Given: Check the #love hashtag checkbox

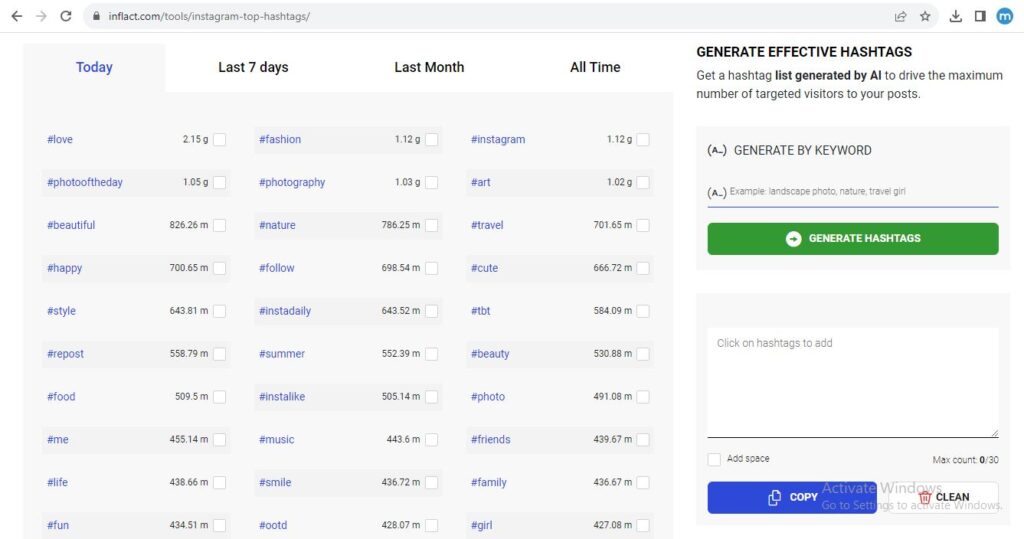Looking at the screenshot, I should pos(219,139).
